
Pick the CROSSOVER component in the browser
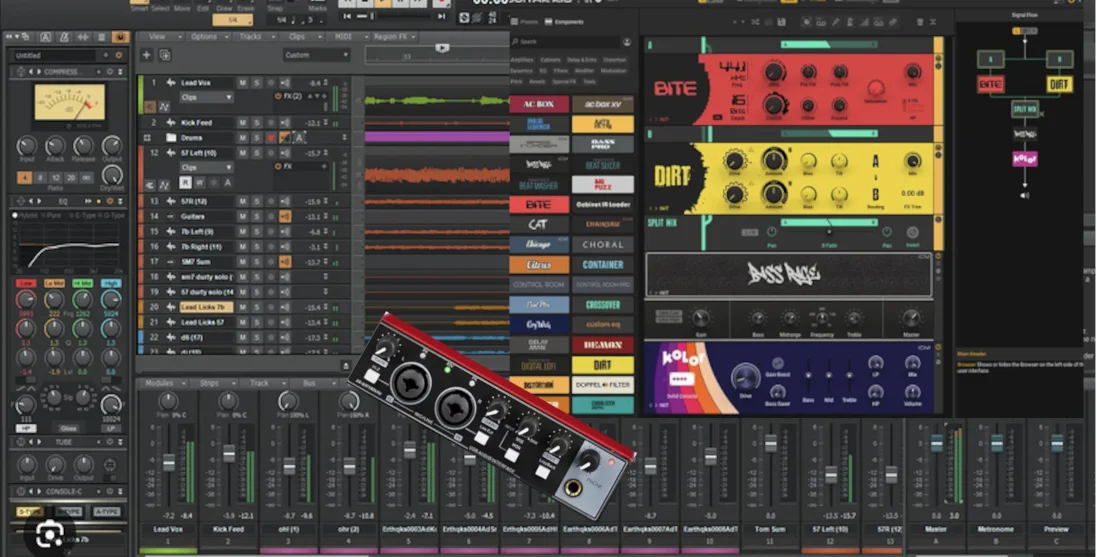[x=602, y=305]
